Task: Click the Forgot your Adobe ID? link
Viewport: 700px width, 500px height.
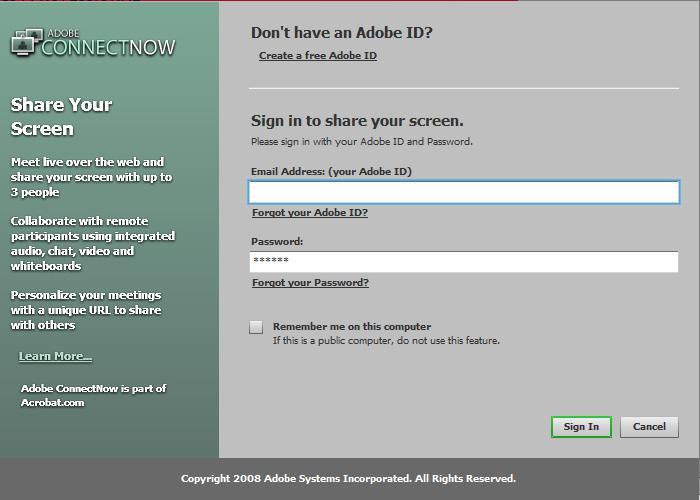Action: (x=309, y=213)
